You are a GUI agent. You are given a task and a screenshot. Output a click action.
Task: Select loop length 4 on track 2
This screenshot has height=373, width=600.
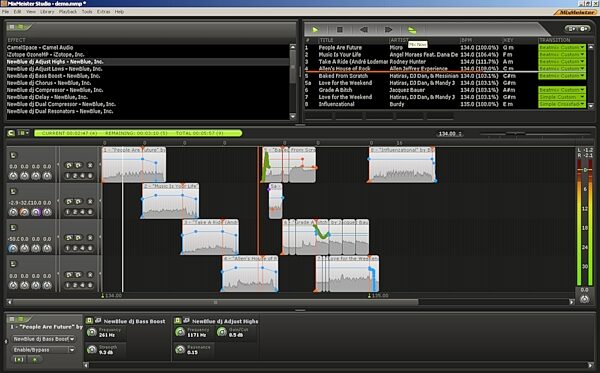click(83, 212)
